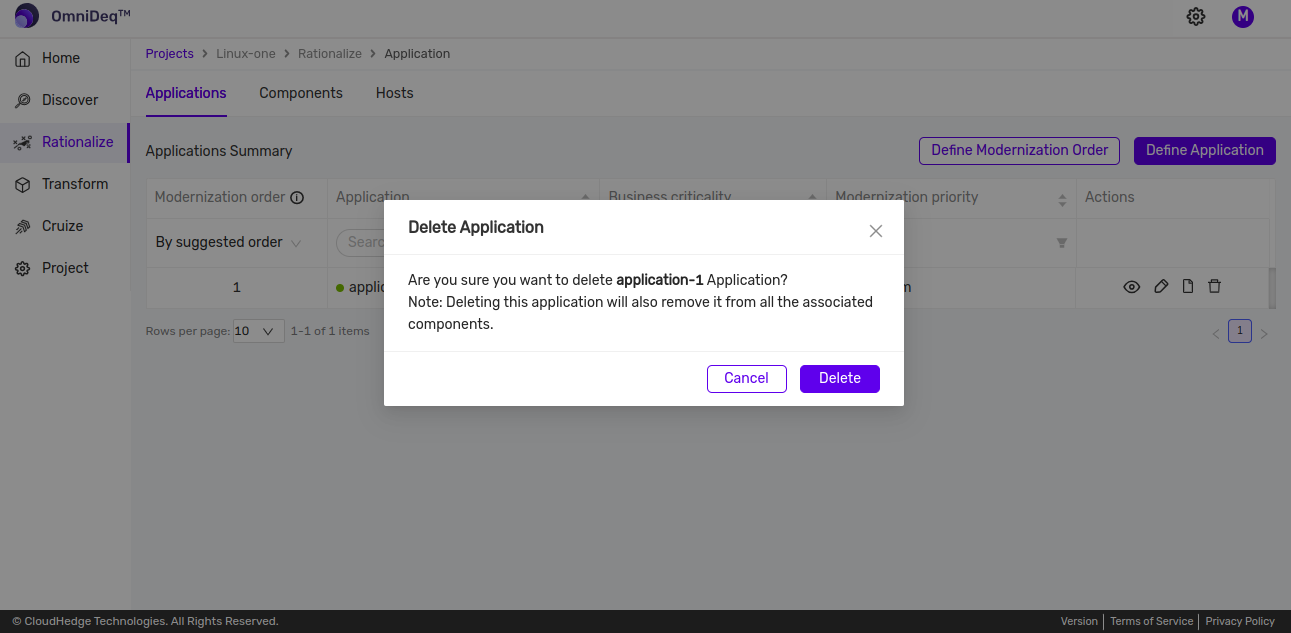Screen dimensions: 1291x633
Task: Open the Rows per page dropdown
Action: pos(258,331)
